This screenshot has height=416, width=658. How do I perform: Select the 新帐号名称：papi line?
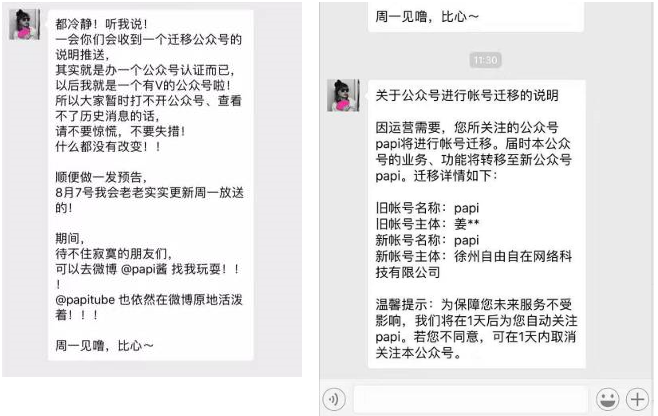pyautogui.click(x=427, y=240)
